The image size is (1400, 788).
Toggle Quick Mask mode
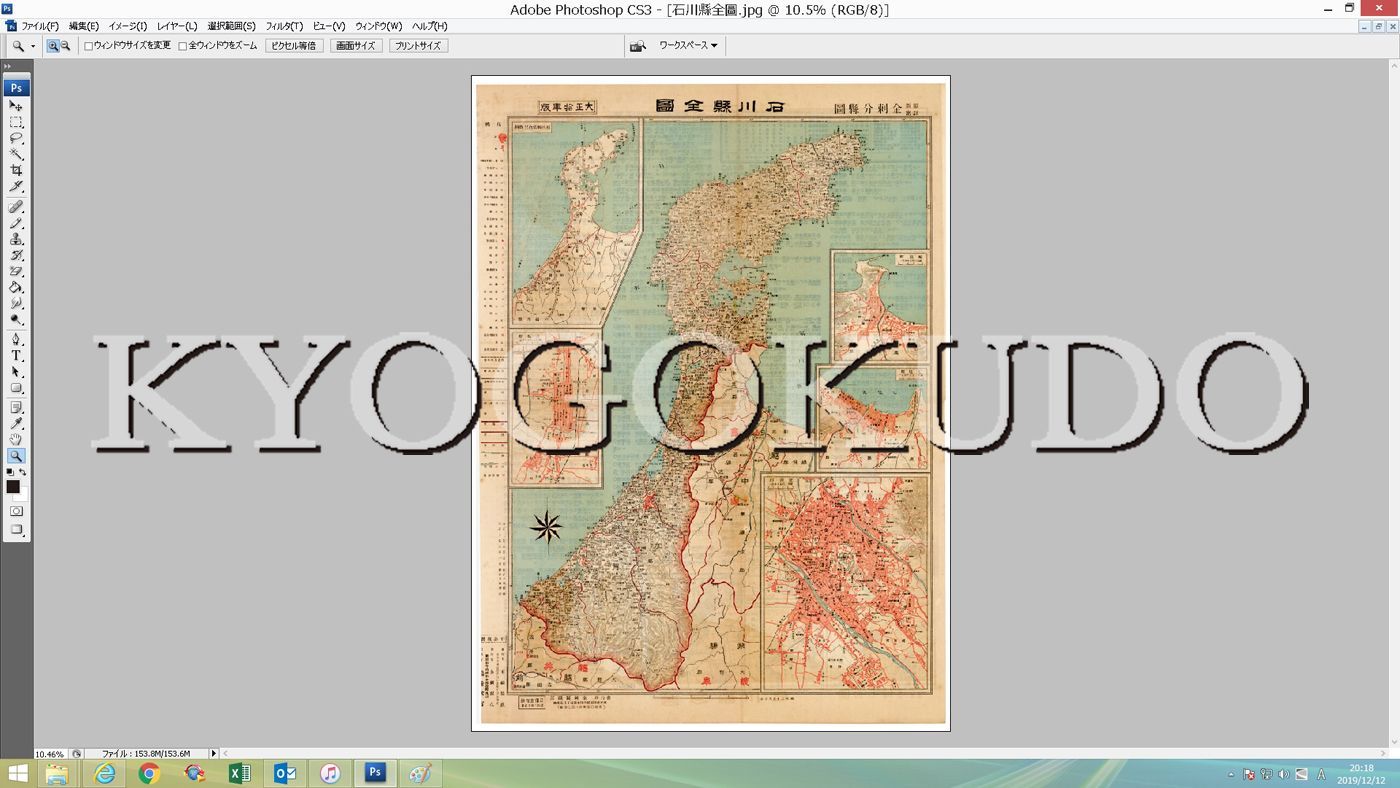pos(16,511)
